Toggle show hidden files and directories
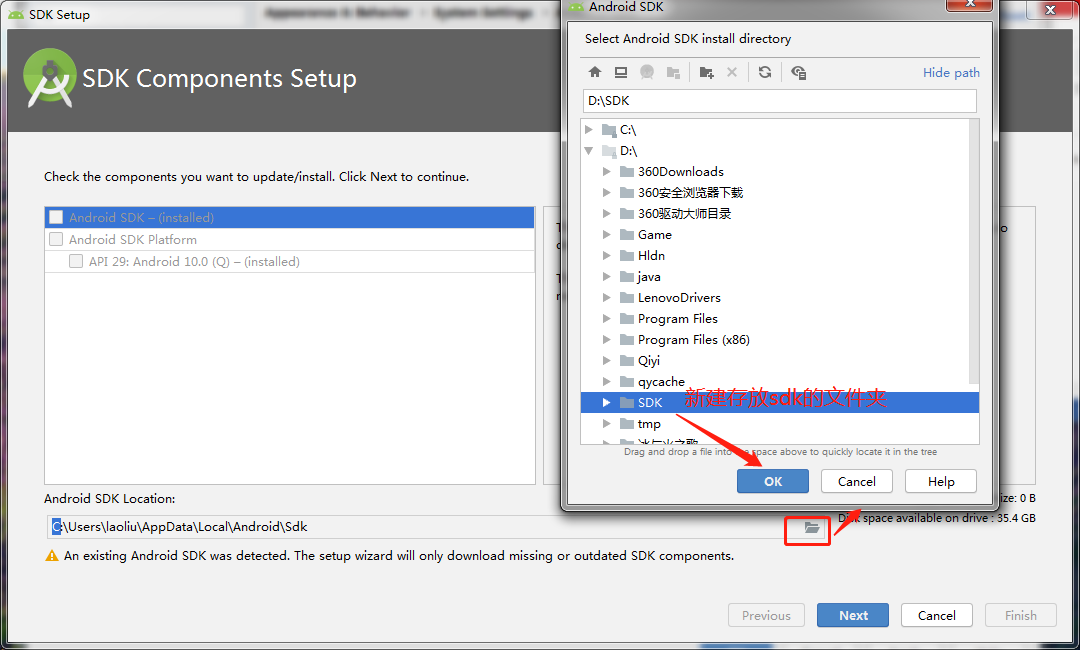Screen dimensions: 1080x650 (x=798, y=72)
